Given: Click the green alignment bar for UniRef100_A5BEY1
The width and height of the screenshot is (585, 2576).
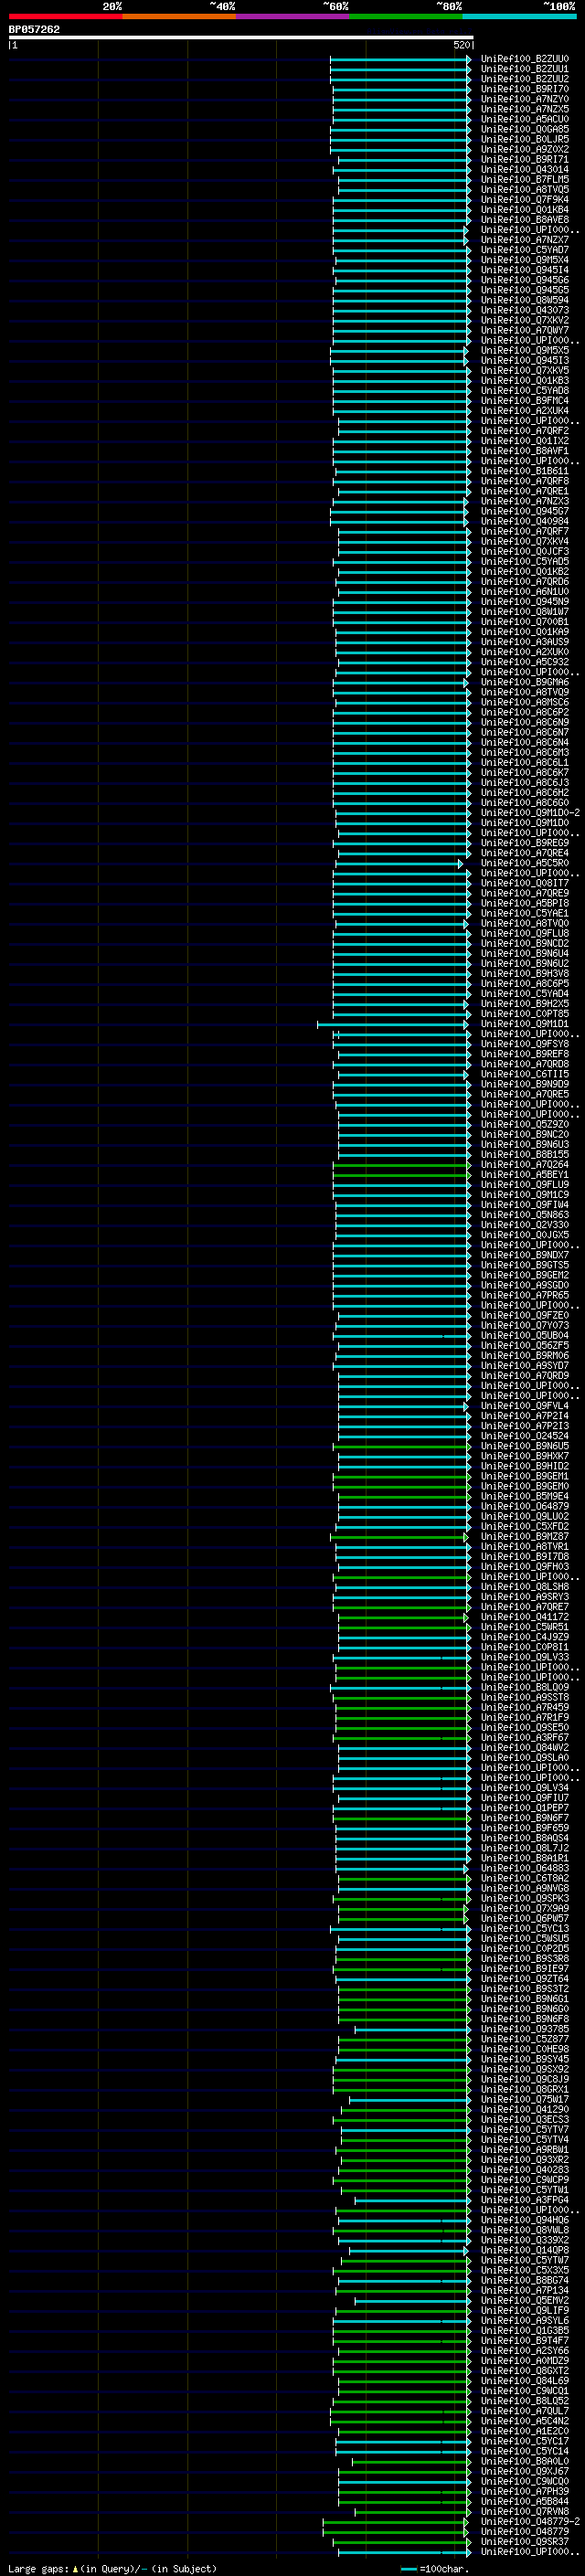Looking at the screenshot, I should click(400, 1175).
